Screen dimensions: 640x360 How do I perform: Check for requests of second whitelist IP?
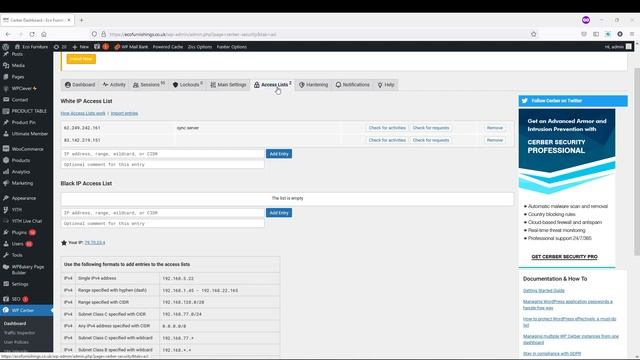tap(431, 140)
